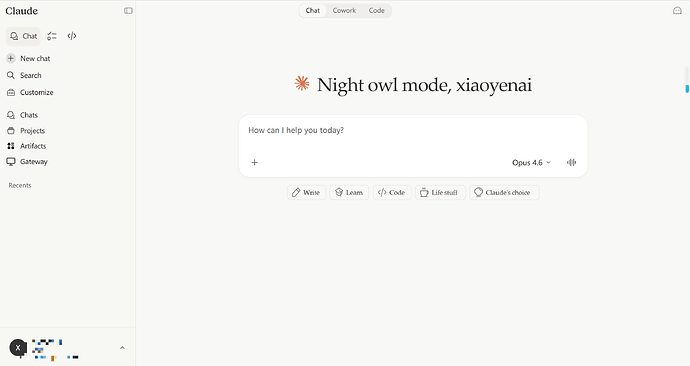
Task: Open the Code brackets icon in sidebar
Action: pyautogui.click(x=72, y=36)
